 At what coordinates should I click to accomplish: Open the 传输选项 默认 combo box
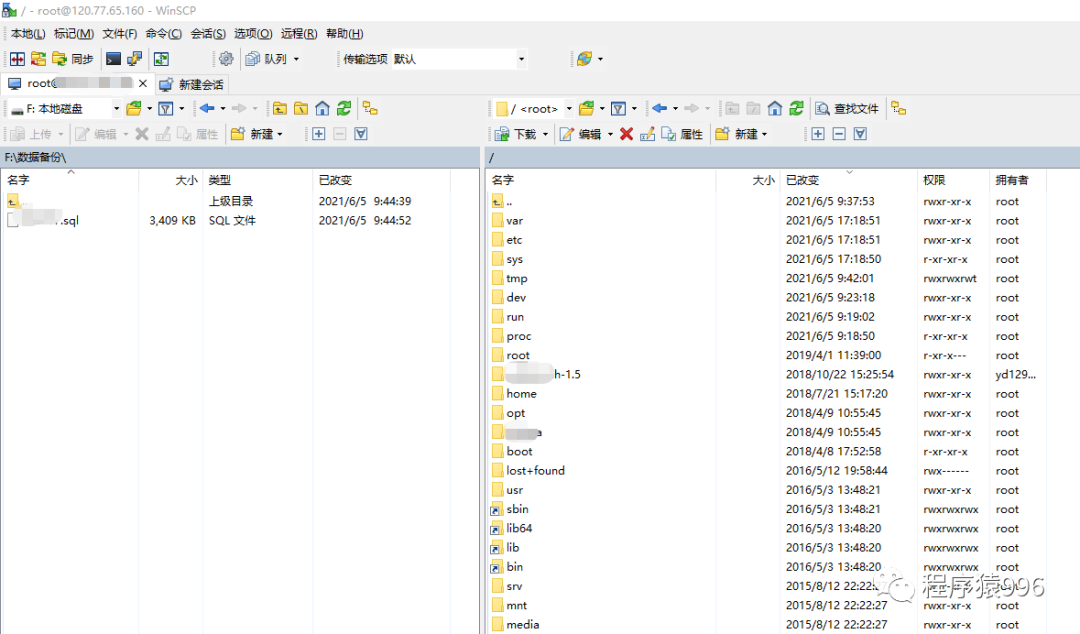coord(458,59)
